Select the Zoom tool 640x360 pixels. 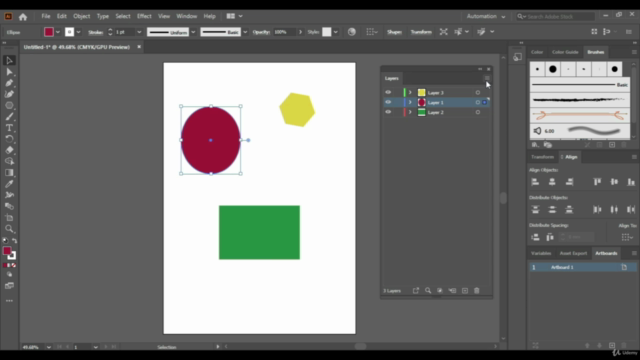click(9, 229)
